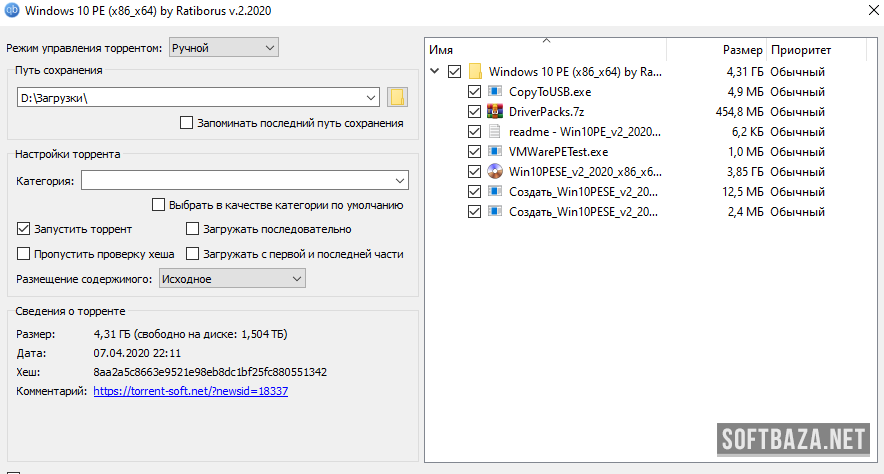Collapse the Windows 10 PE folder tree
Screen dimensions: 884x474
click(x=434, y=72)
